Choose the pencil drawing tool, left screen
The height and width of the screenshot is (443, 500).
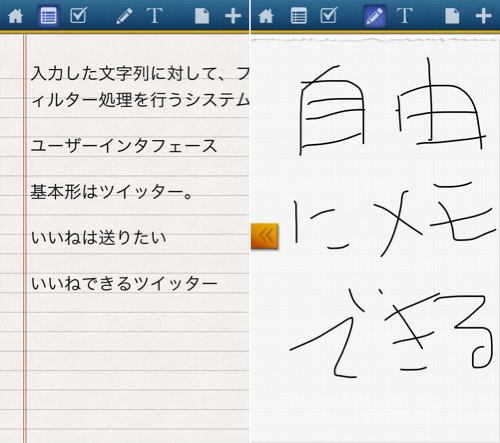click(x=124, y=16)
